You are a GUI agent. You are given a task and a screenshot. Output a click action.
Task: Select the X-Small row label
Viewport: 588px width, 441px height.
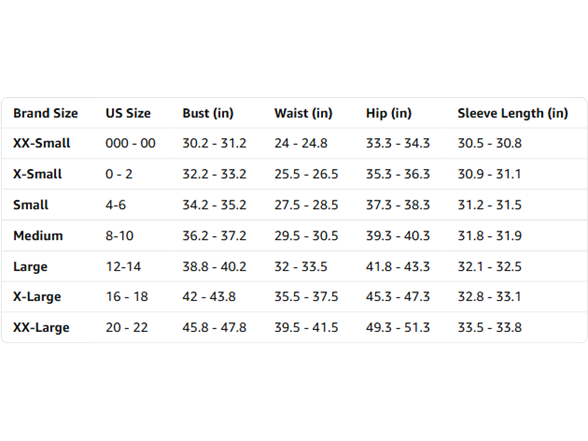pos(38,174)
